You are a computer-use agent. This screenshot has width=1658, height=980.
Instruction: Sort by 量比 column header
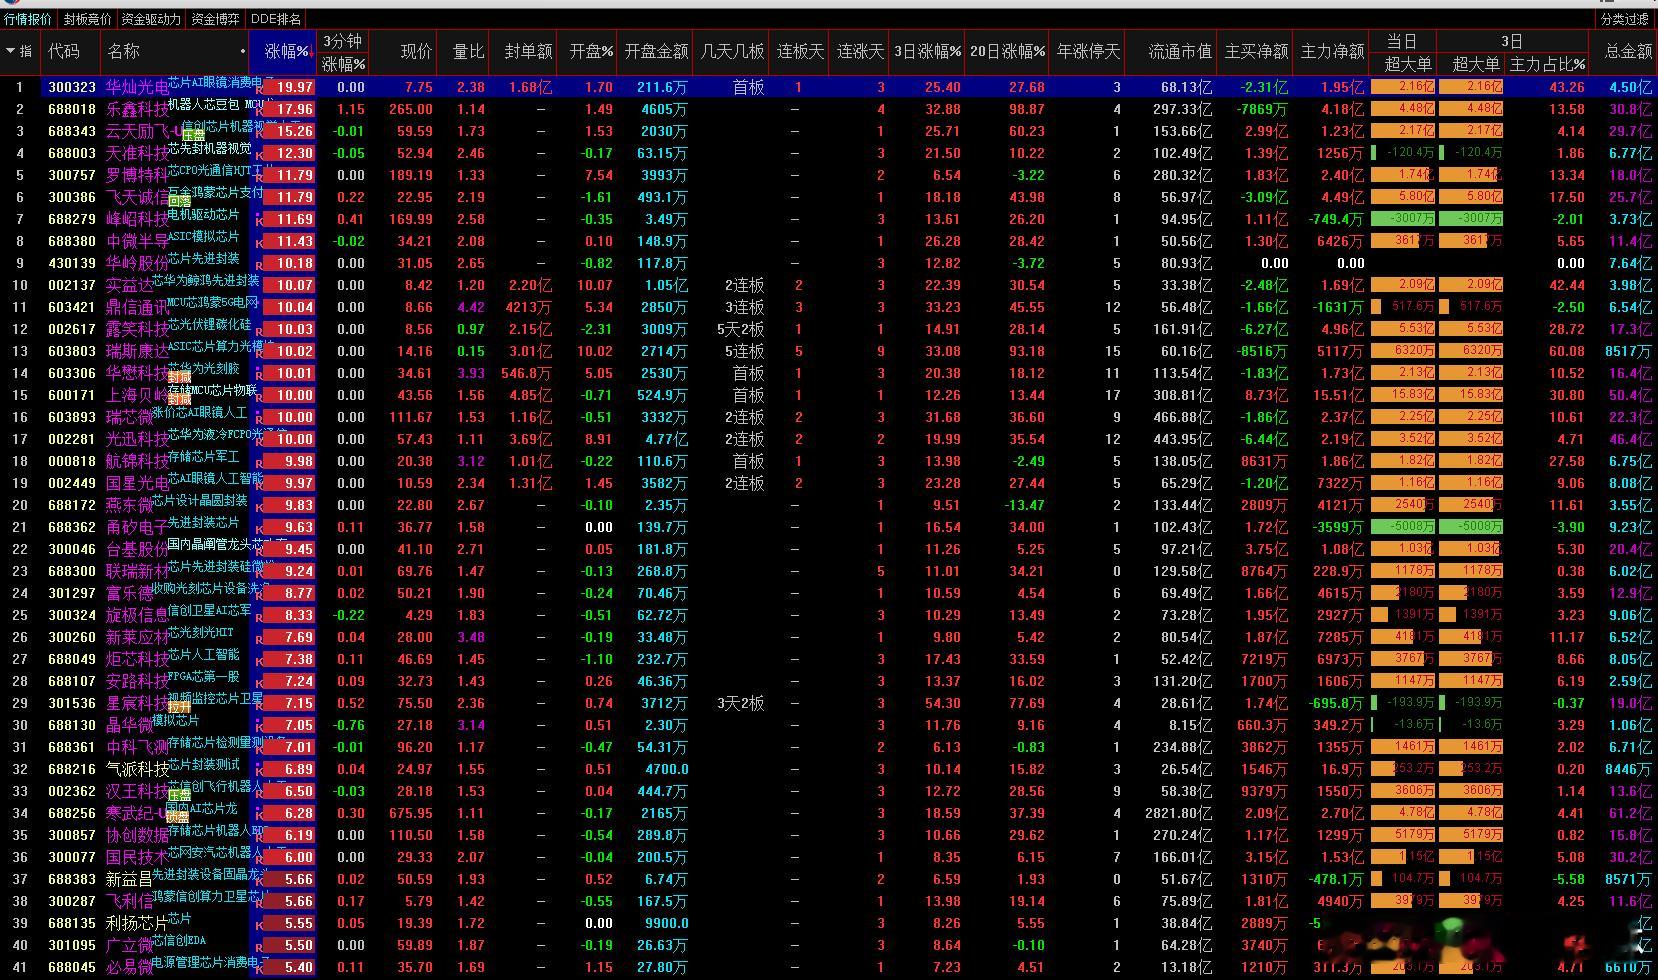(x=468, y=51)
